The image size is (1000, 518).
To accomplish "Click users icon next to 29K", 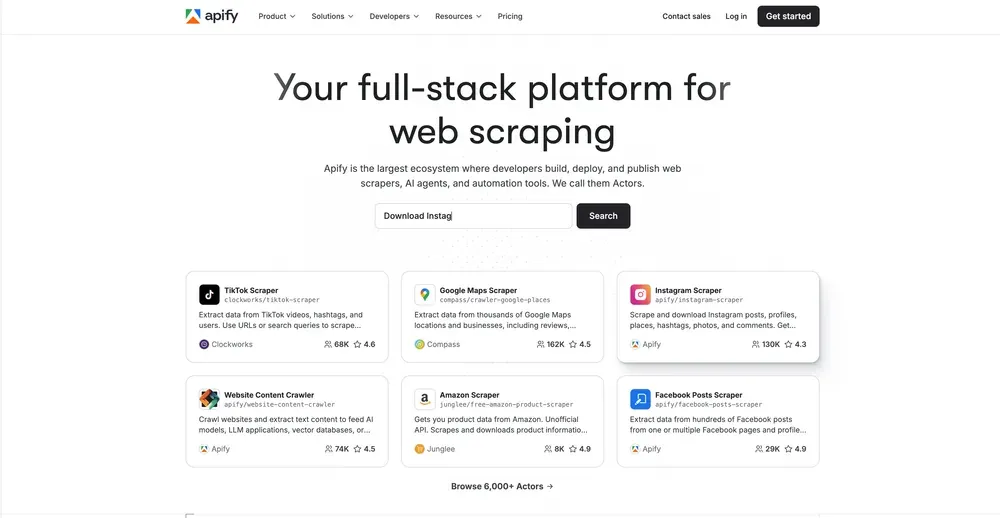I will [759, 449].
